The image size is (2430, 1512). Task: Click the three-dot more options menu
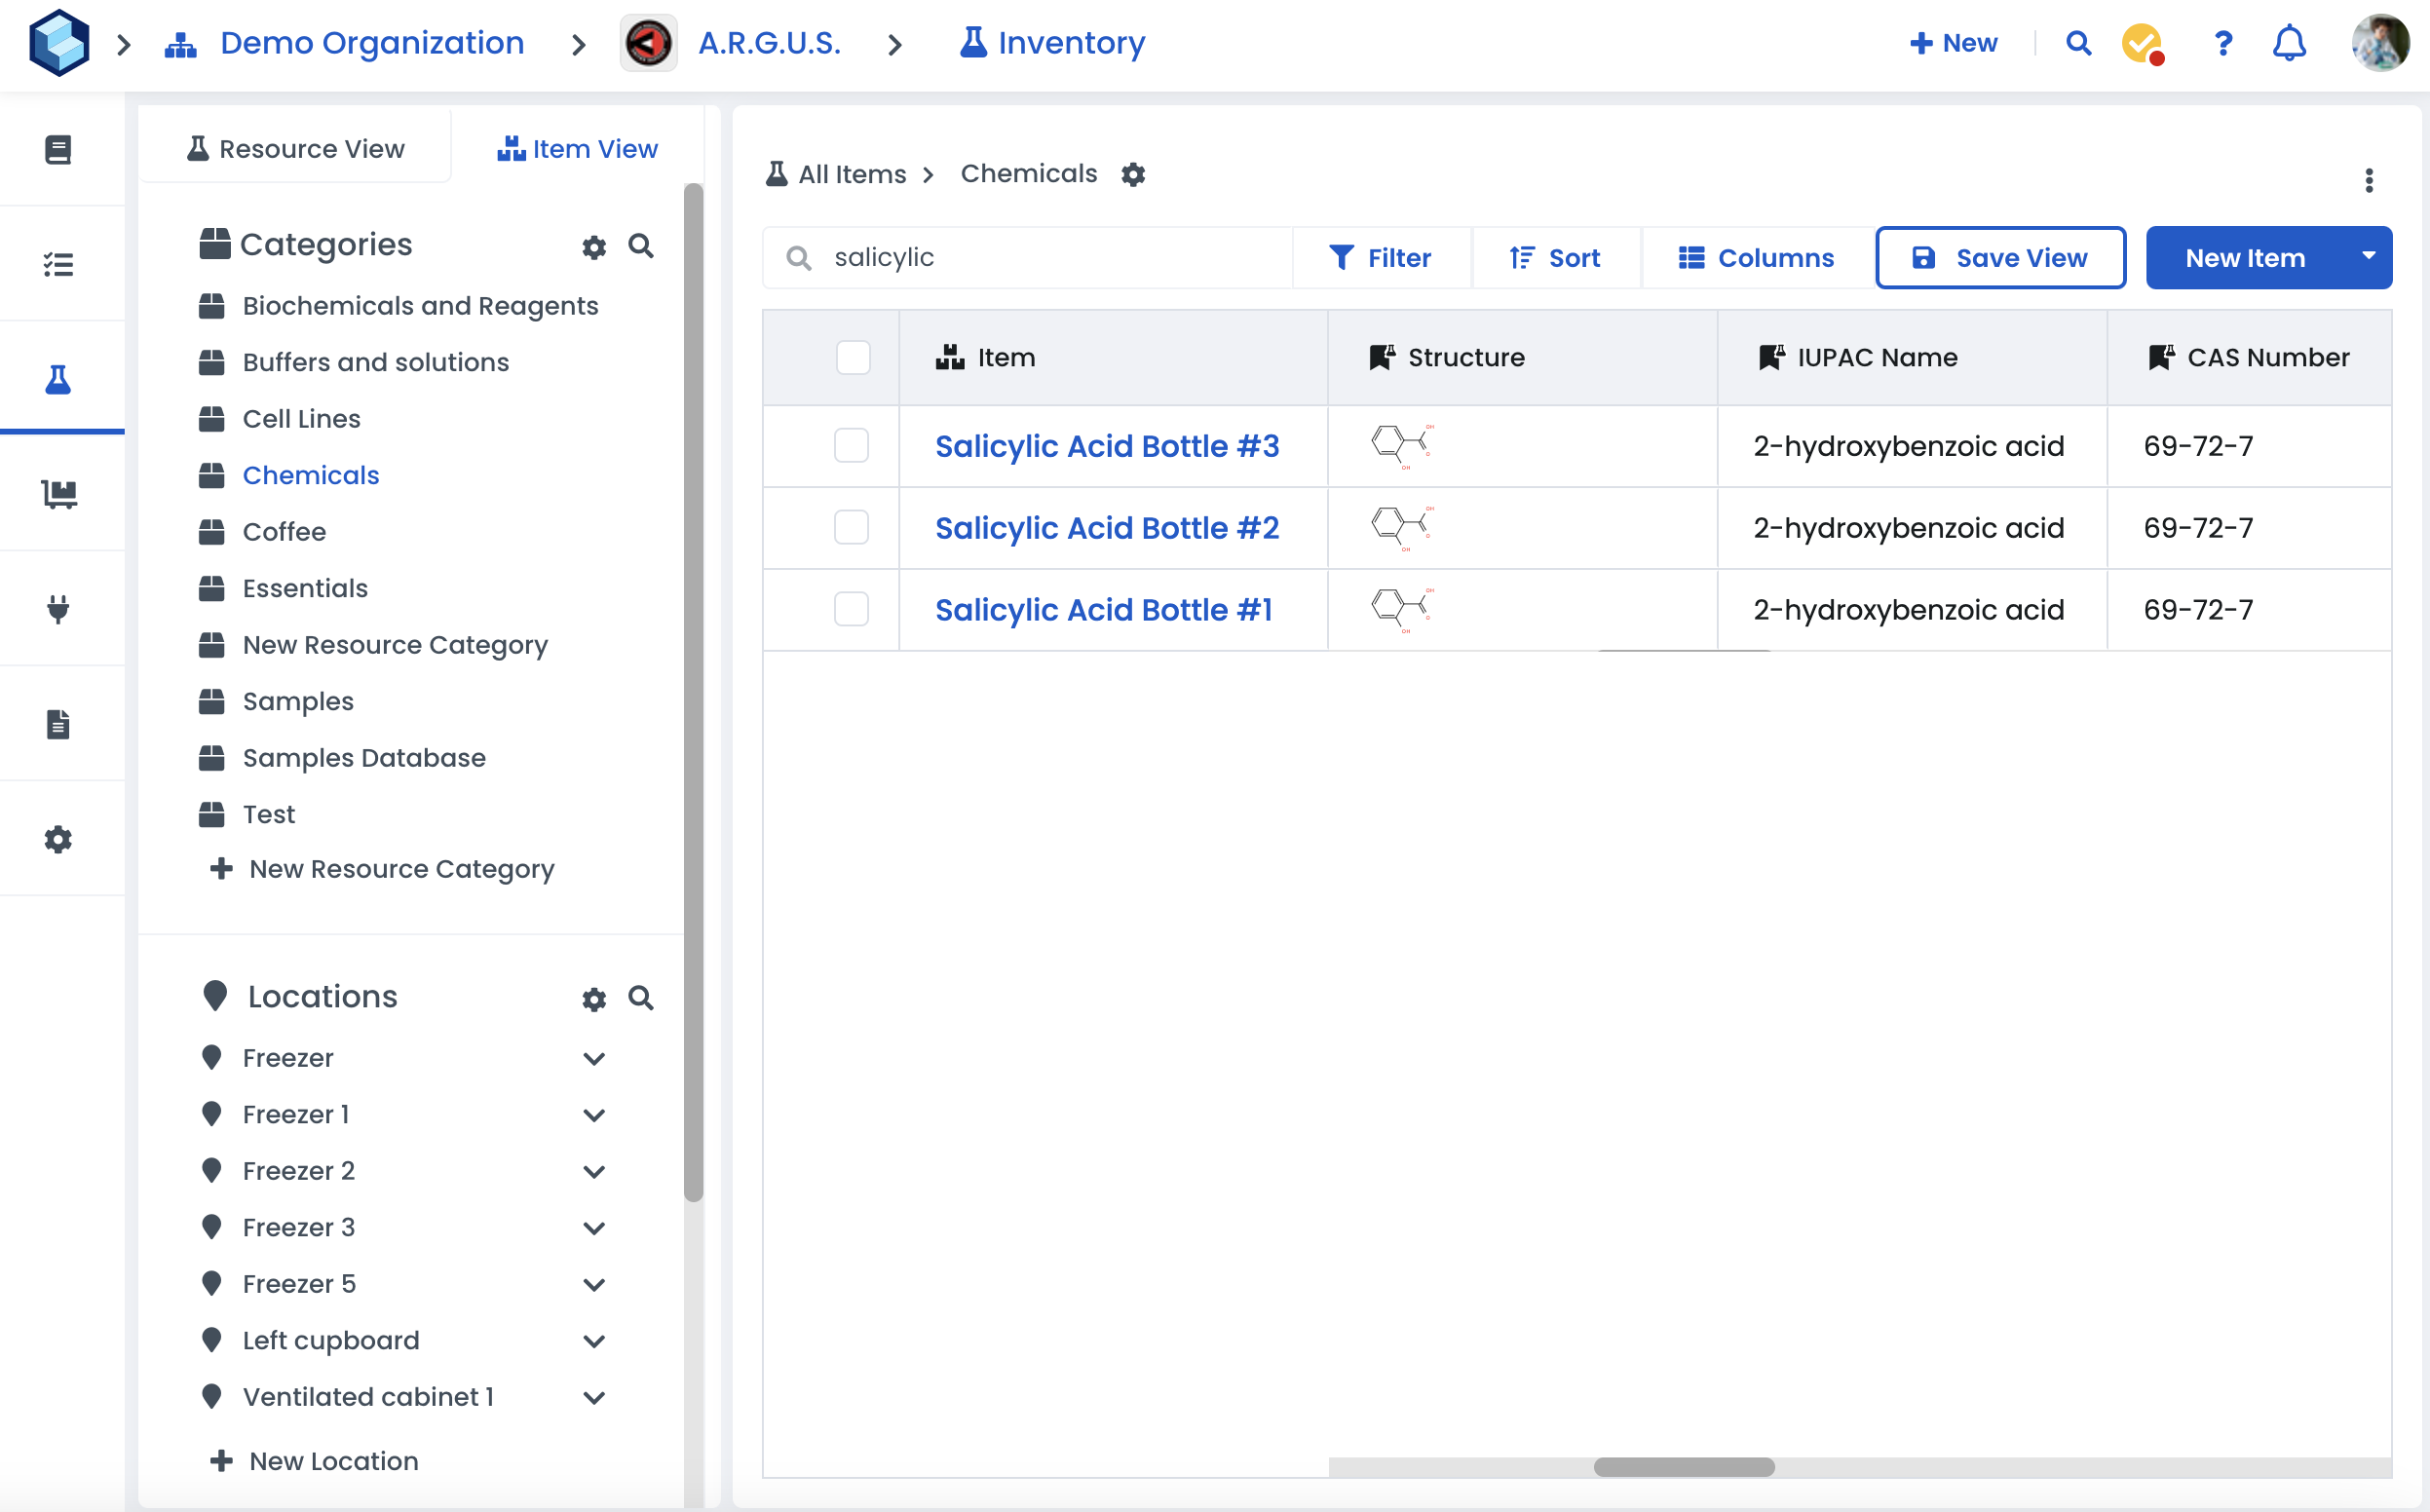pos(2368,181)
